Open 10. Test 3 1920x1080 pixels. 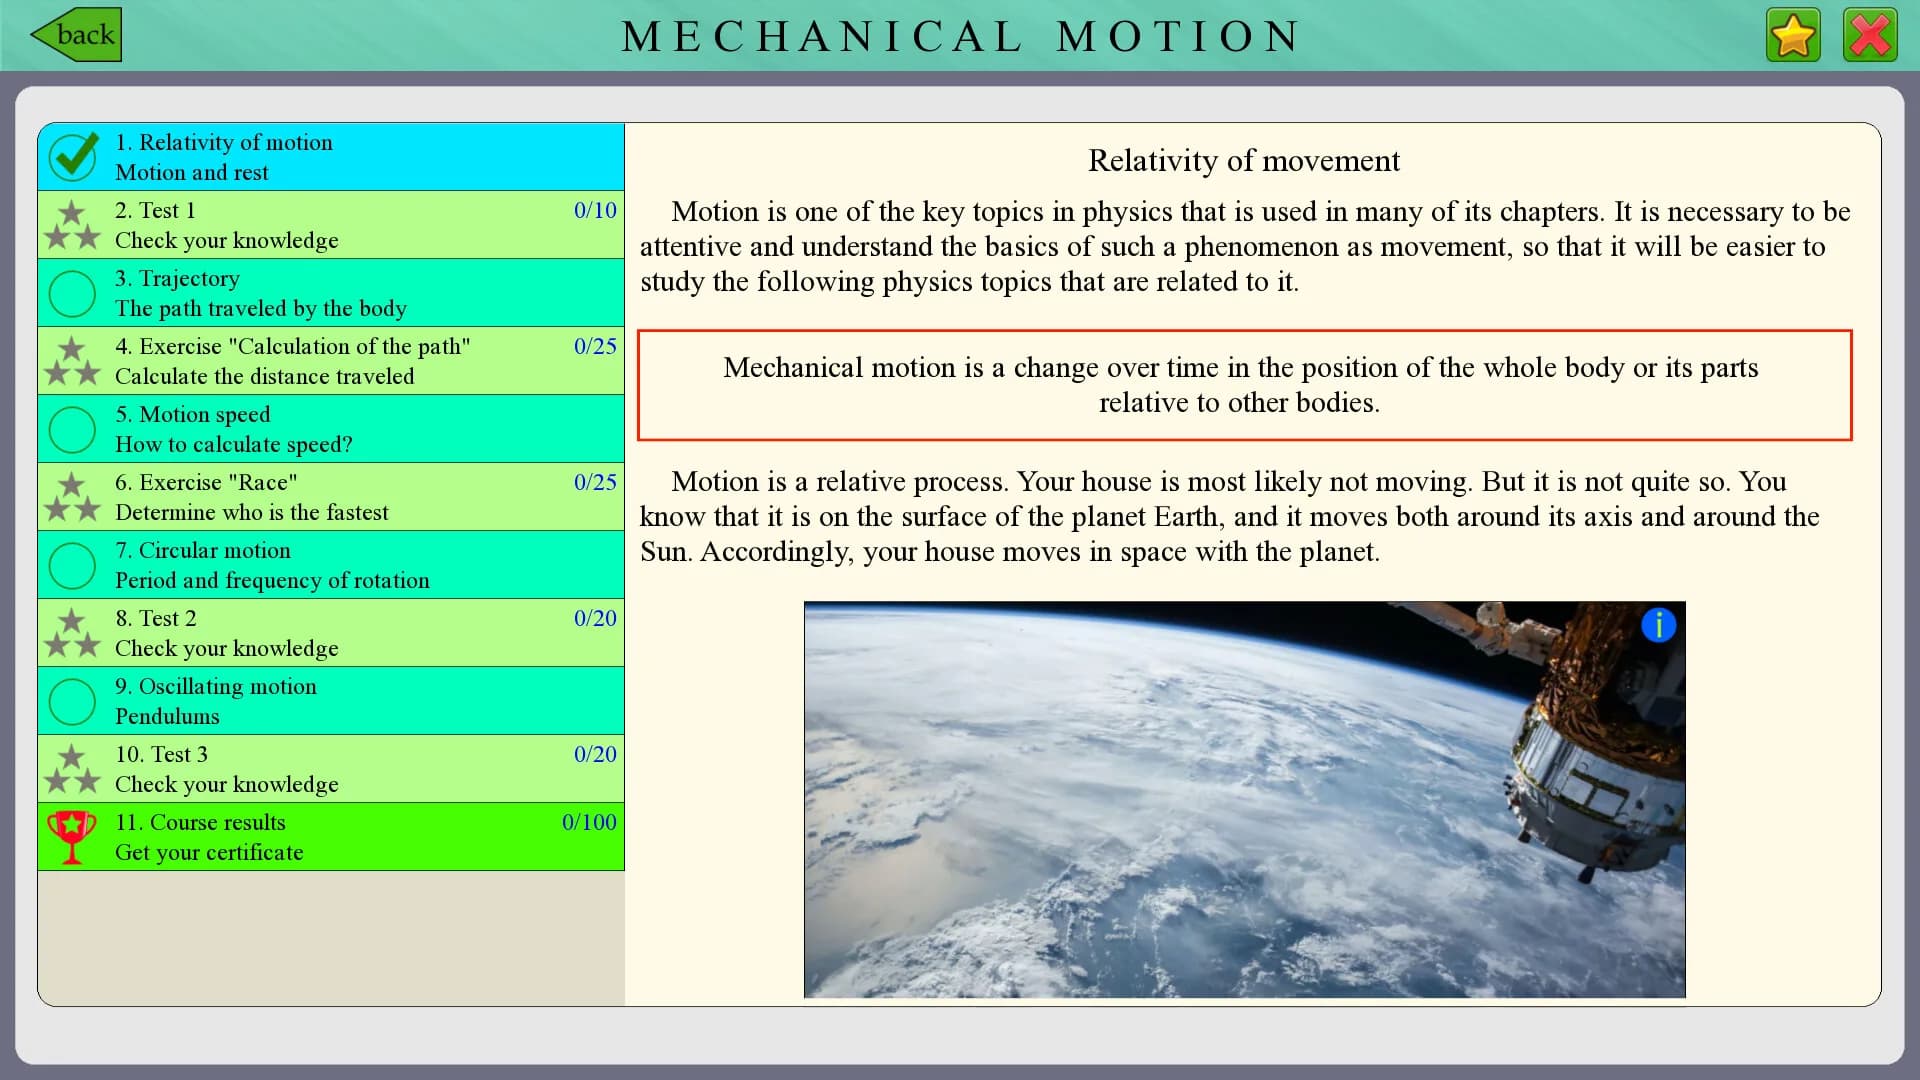click(331, 769)
